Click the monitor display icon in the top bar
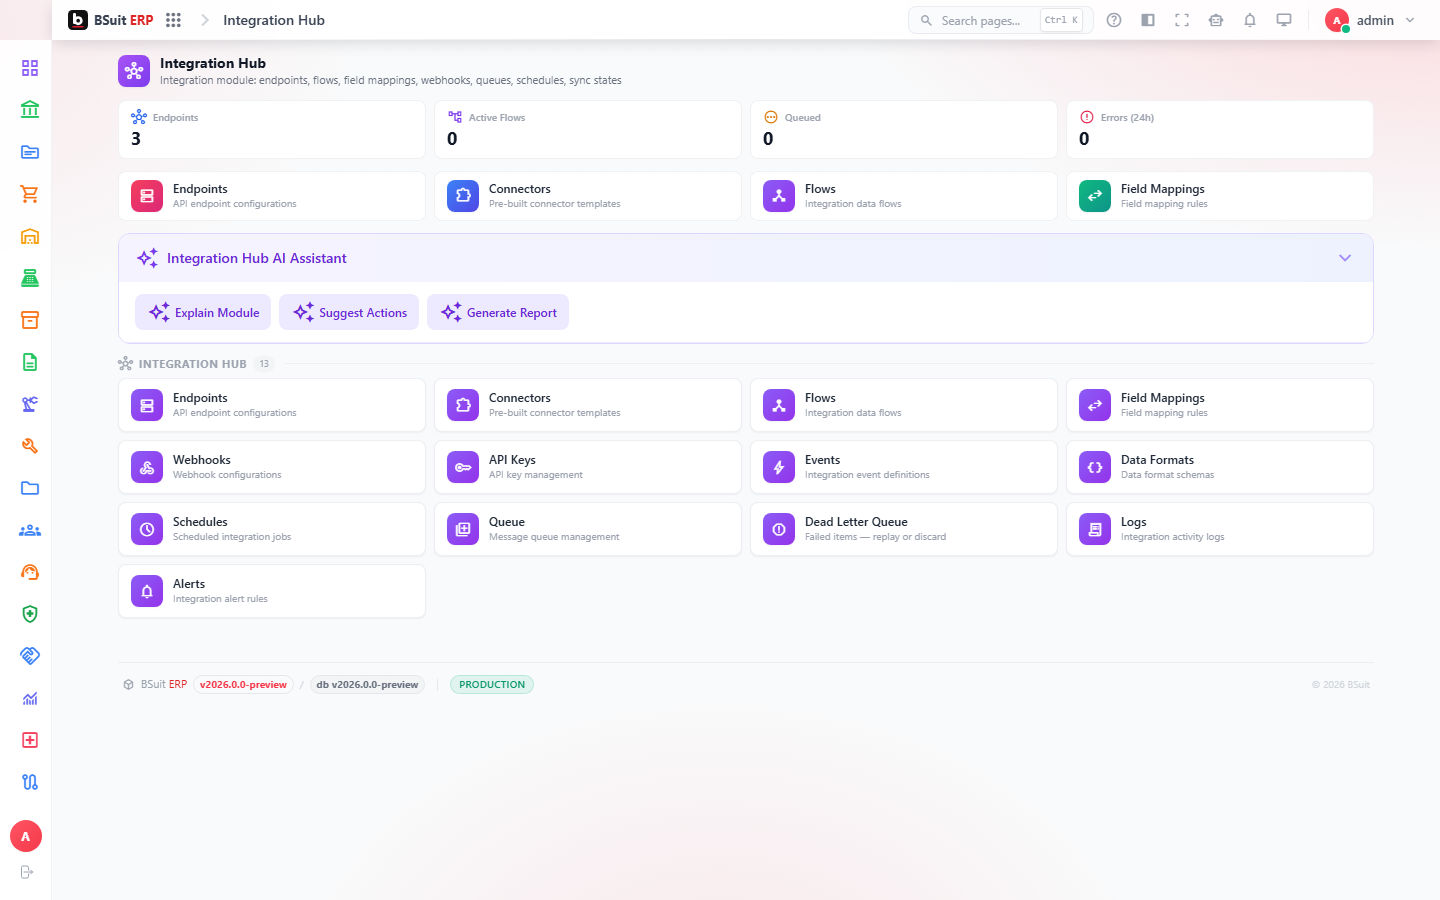The height and width of the screenshot is (900, 1440). (1284, 20)
